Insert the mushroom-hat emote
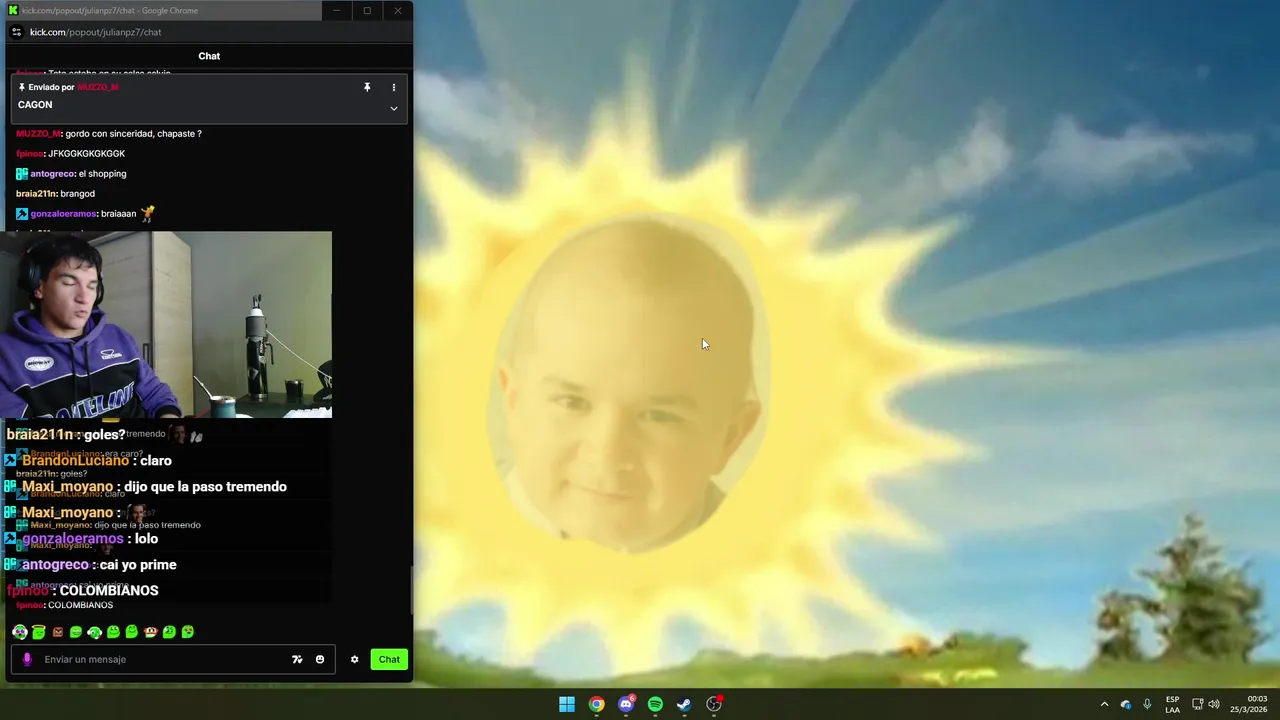Viewport: 1280px width, 720px height. pyautogui.click(x=151, y=632)
